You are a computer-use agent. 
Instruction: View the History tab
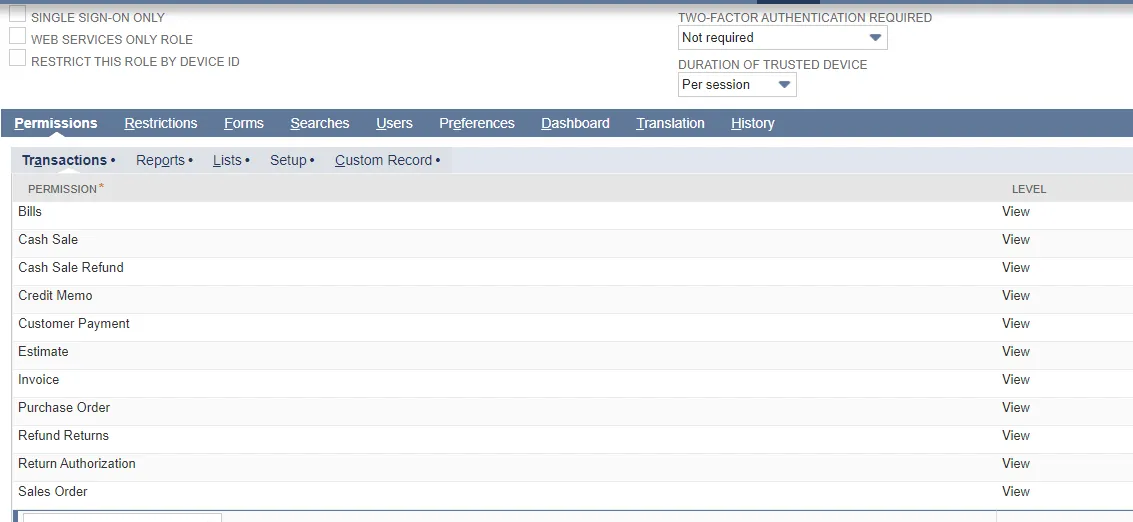752,124
